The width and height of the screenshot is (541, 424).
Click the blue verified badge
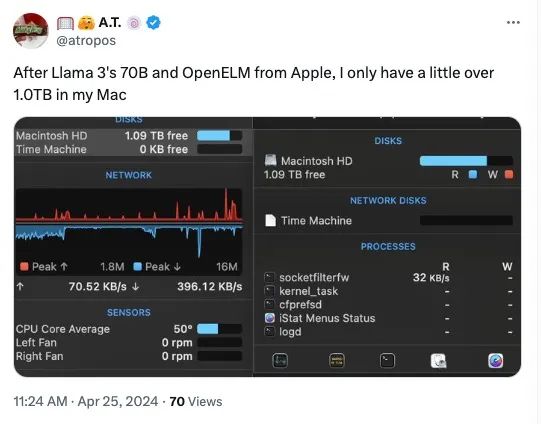point(153,23)
